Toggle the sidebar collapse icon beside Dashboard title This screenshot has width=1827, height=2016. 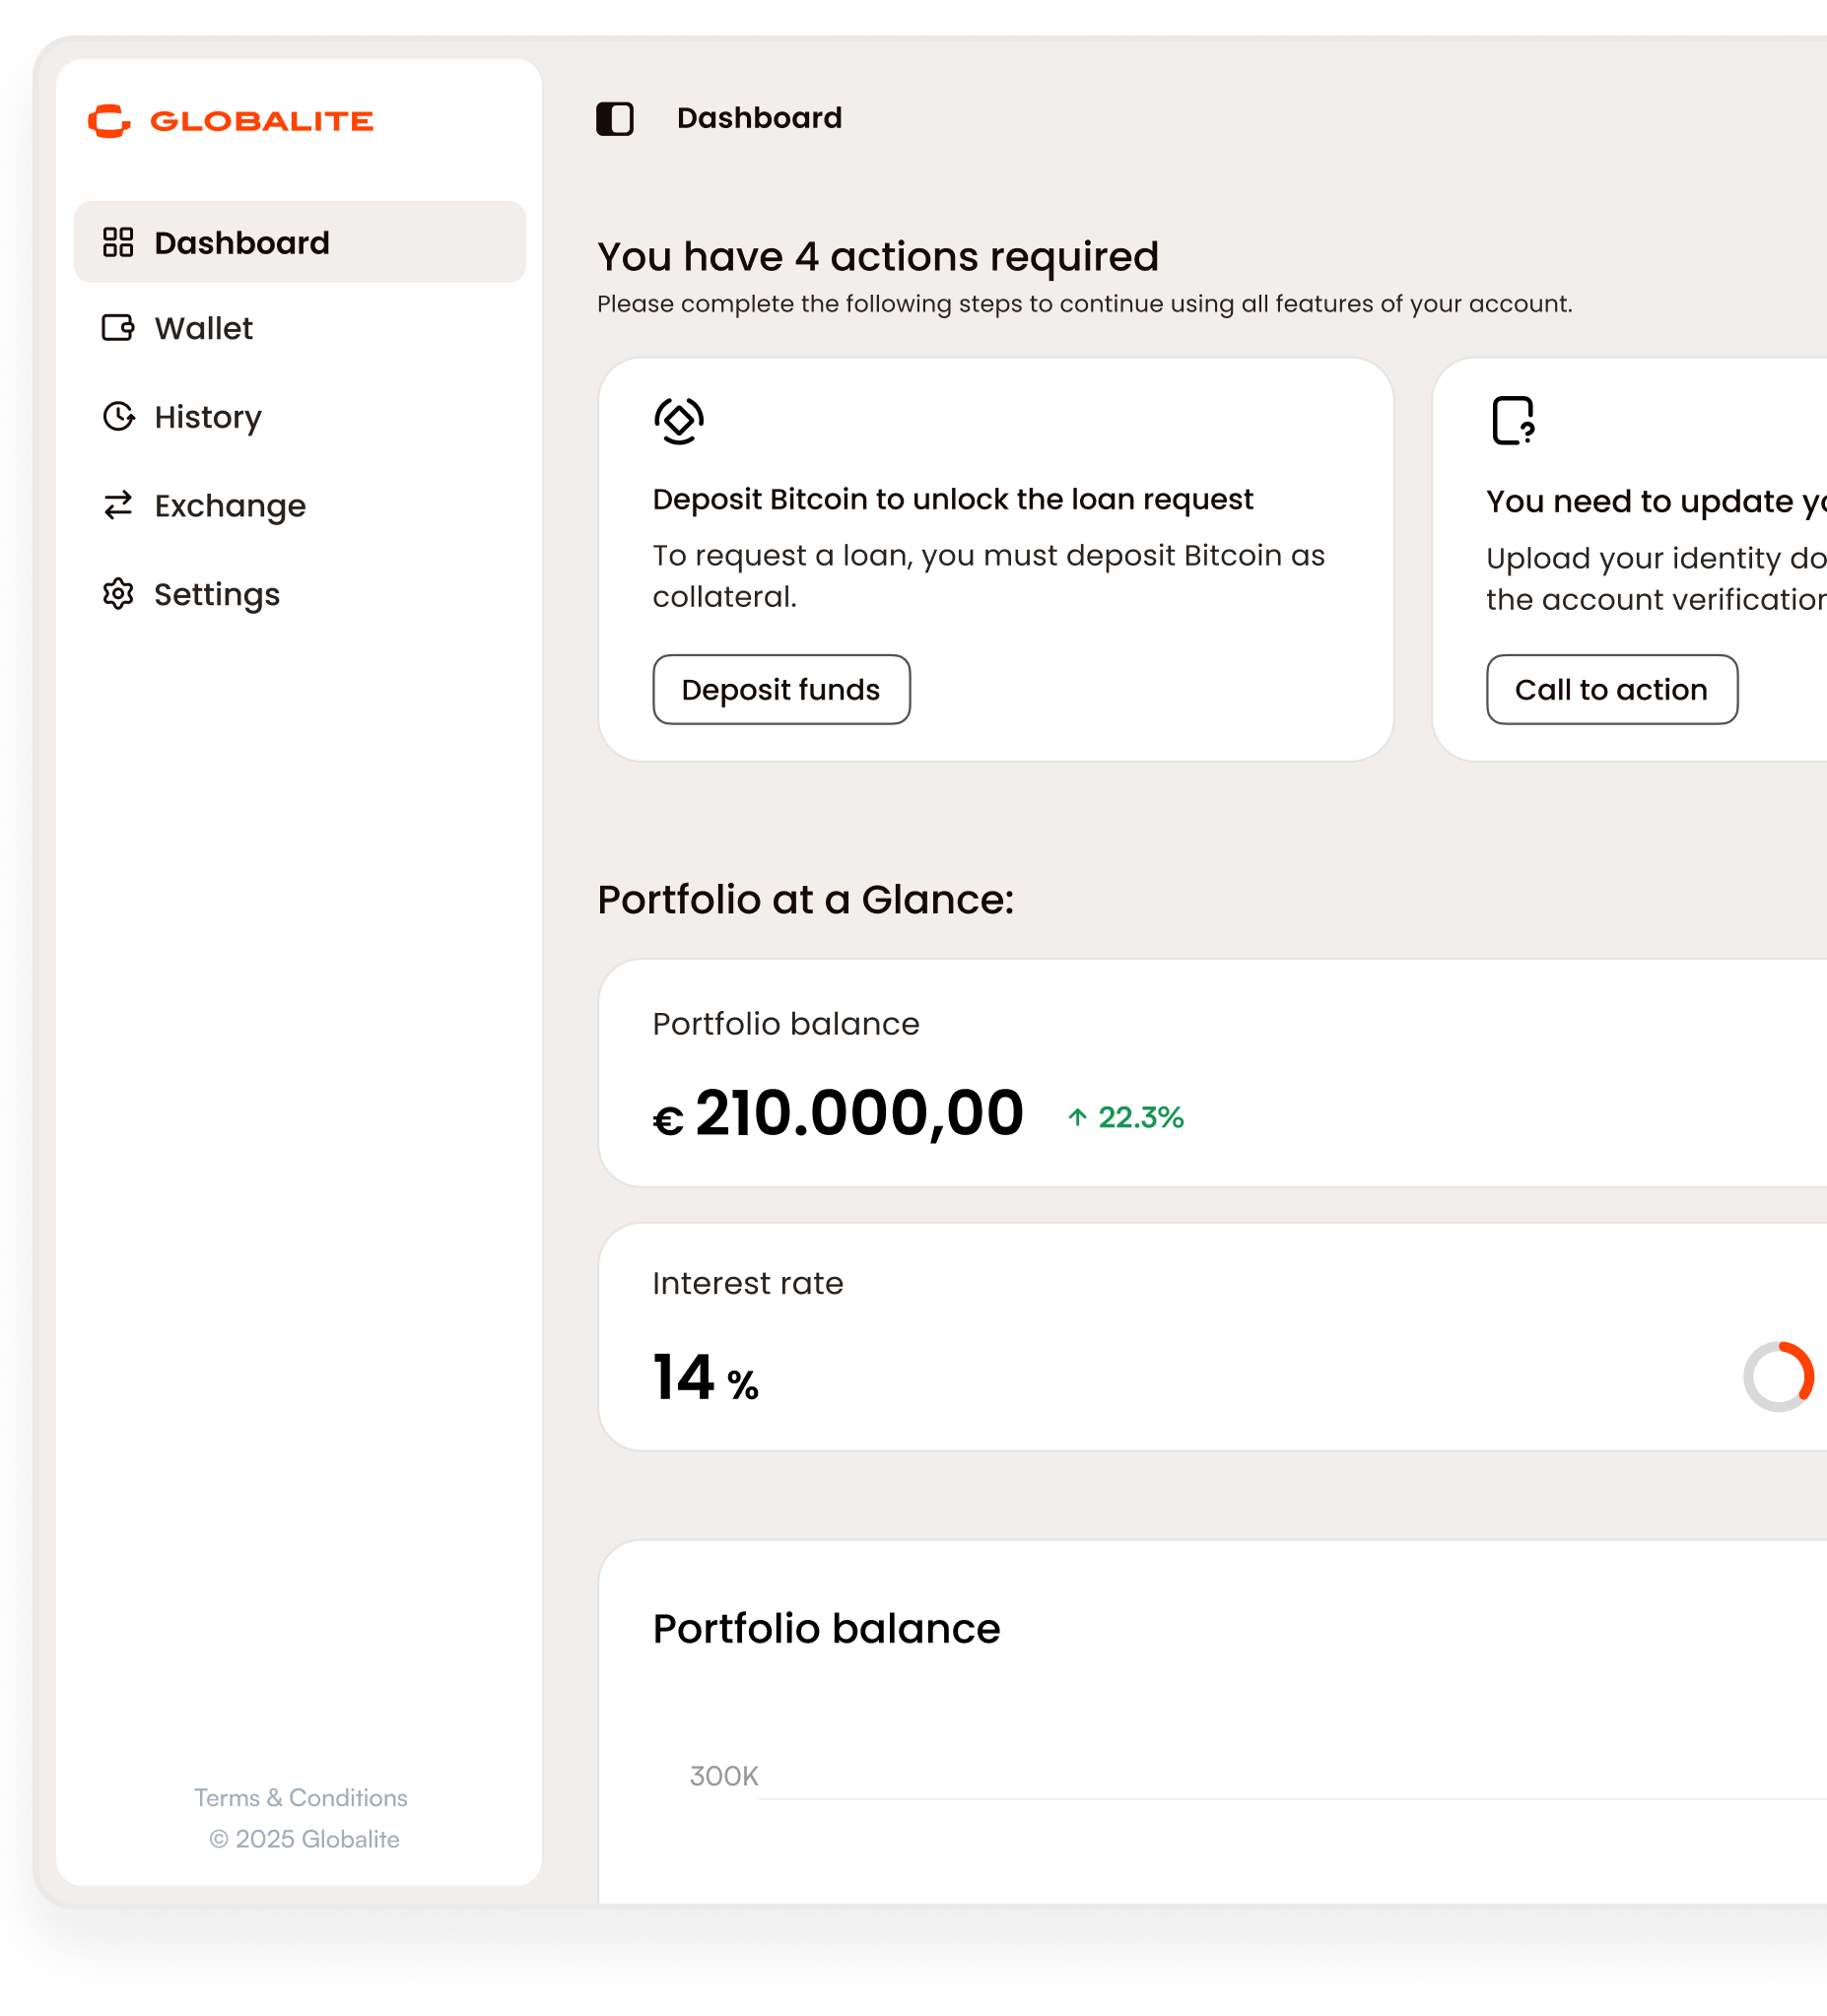coord(614,119)
